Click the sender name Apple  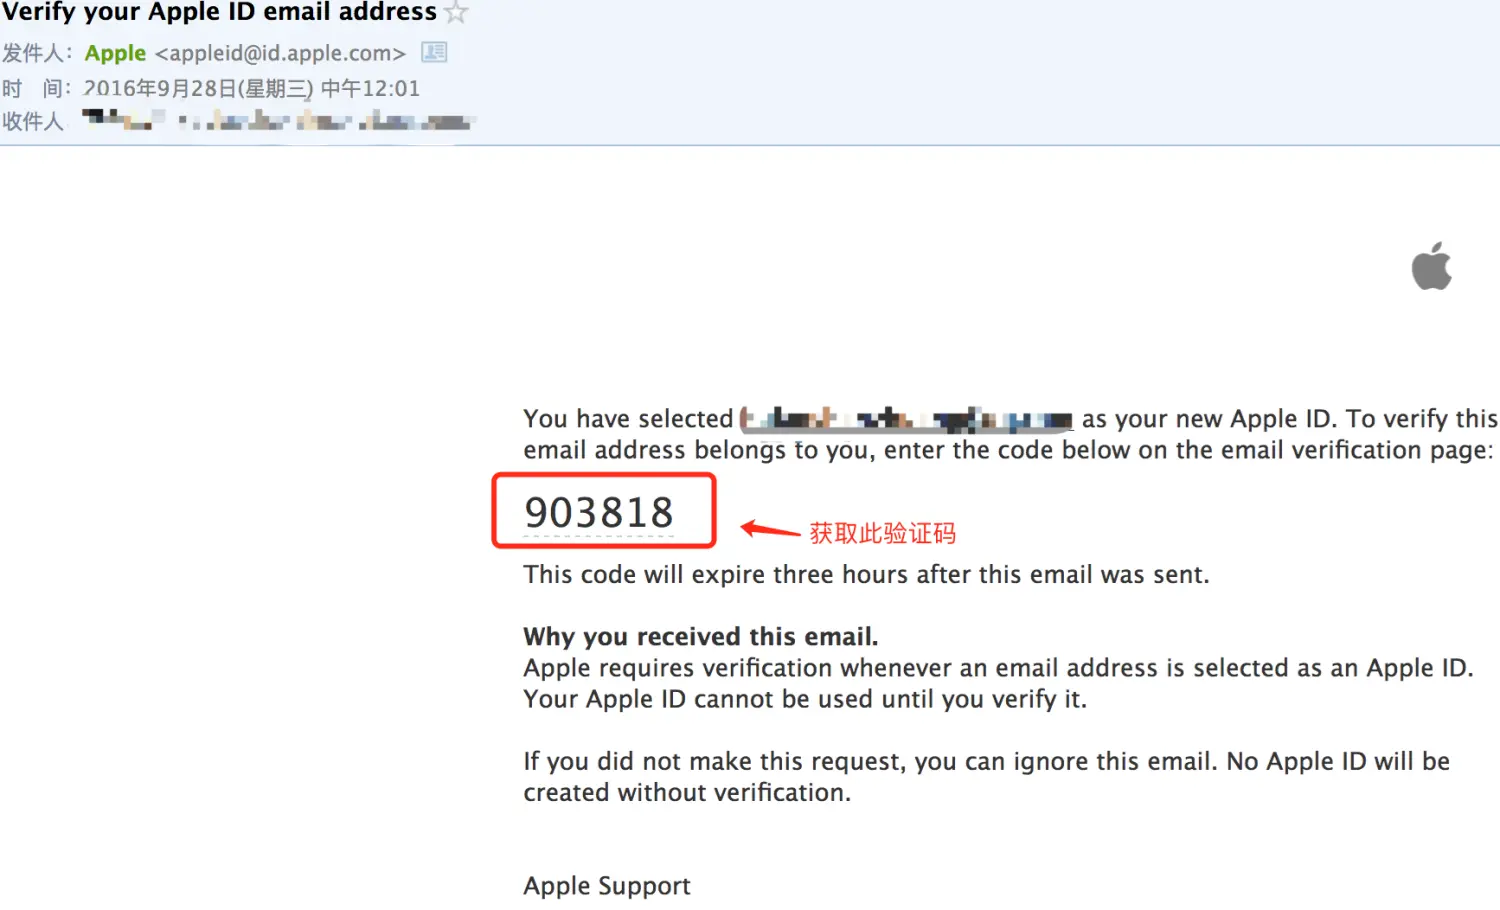[115, 53]
